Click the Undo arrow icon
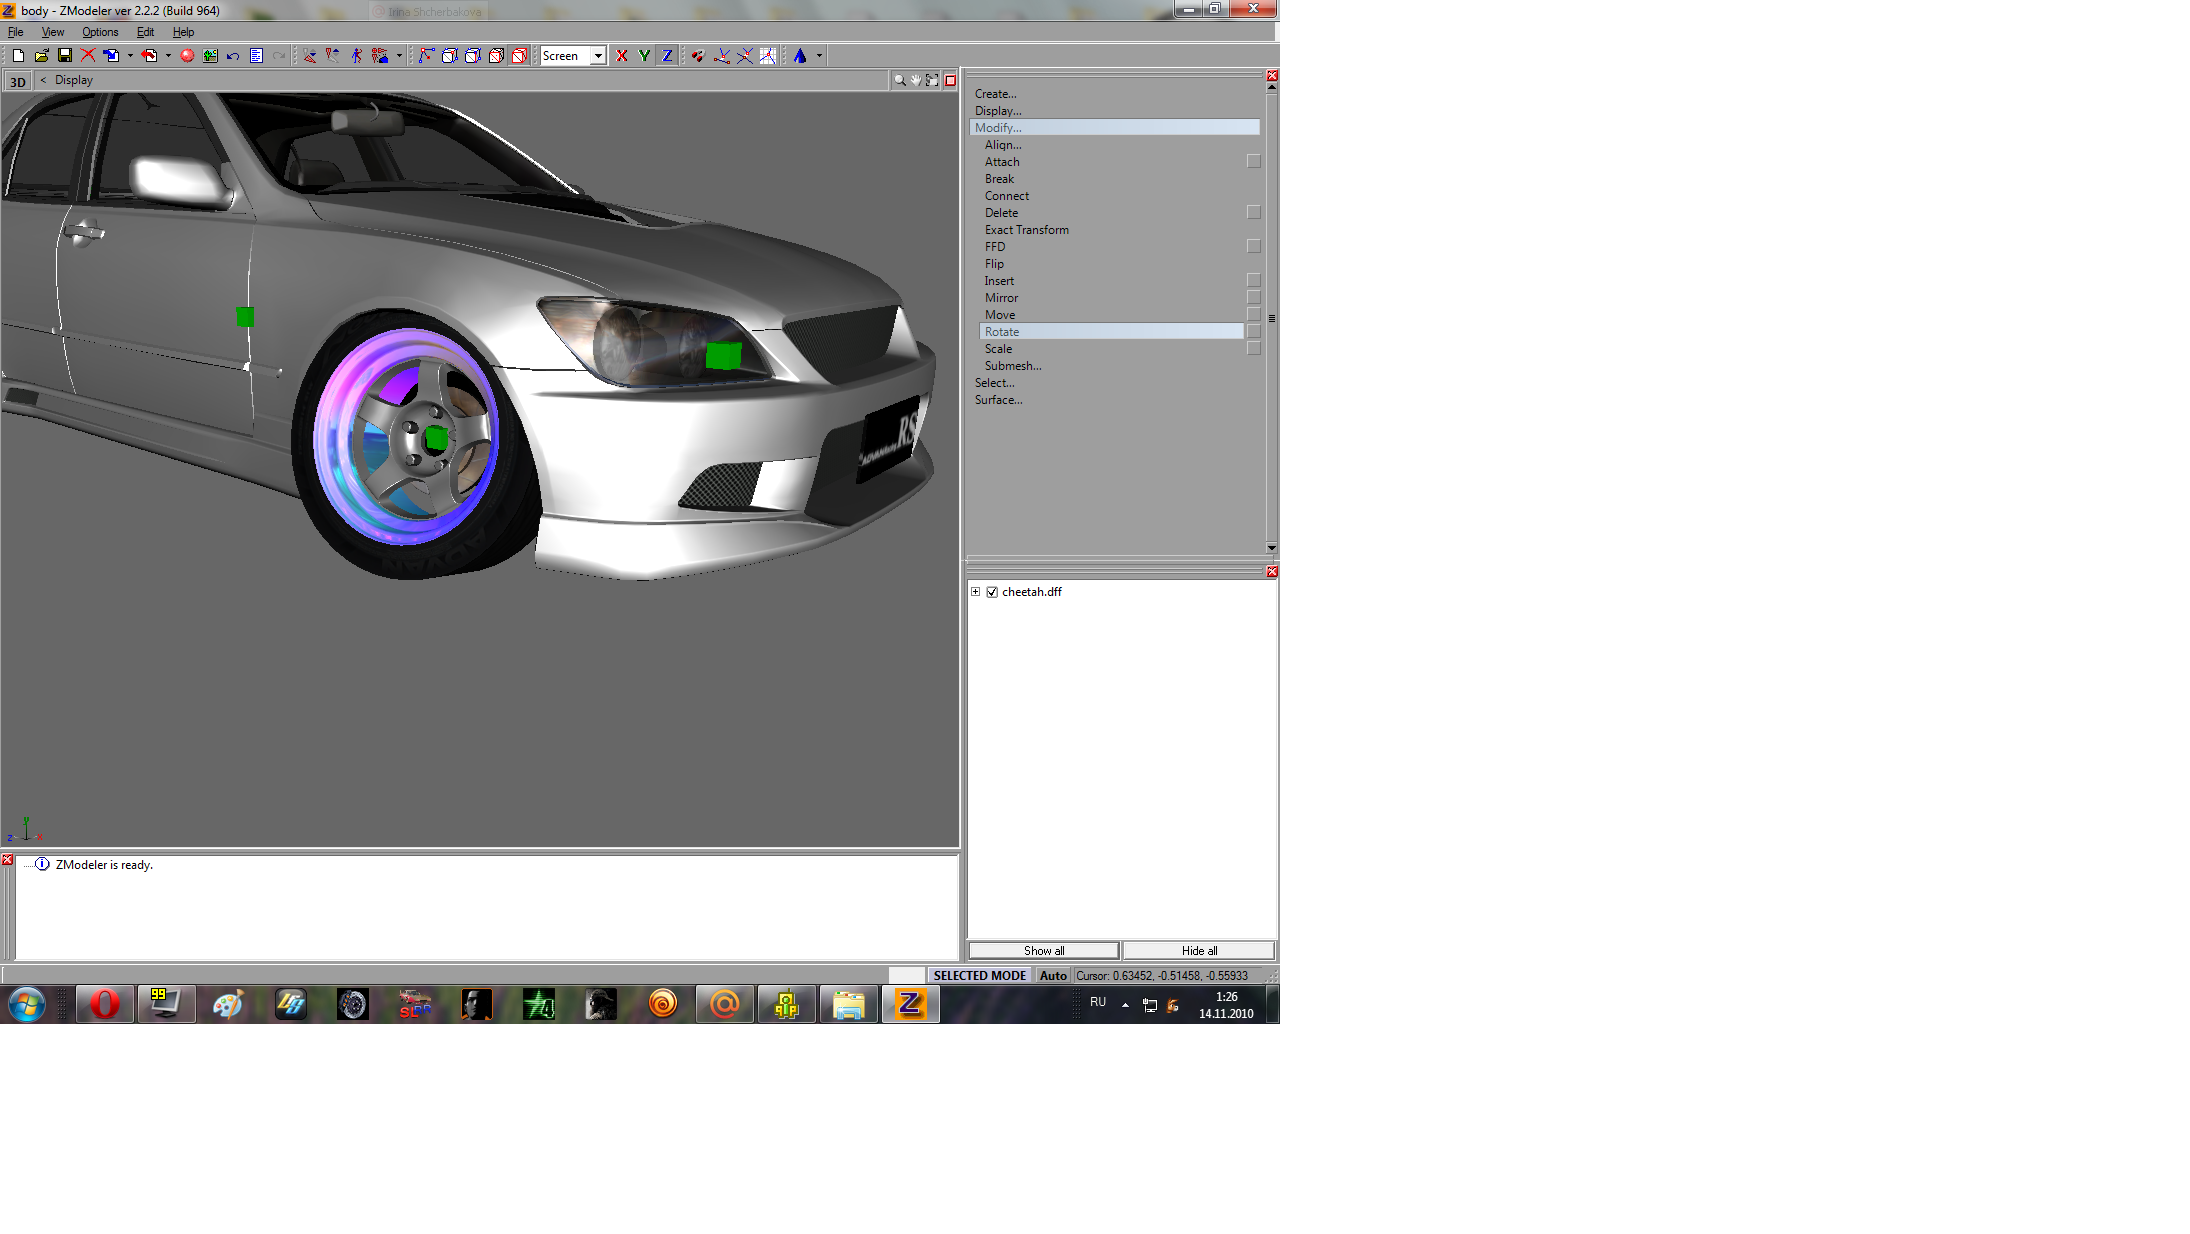Image resolution: width=2190 pixels, height=1234 pixels. (233, 56)
